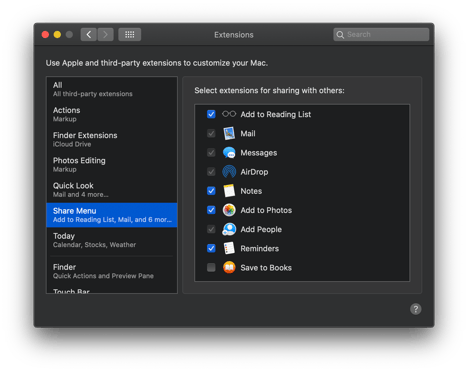Click the Notes extension label
The width and height of the screenshot is (468, 372).
click(251, 191)
